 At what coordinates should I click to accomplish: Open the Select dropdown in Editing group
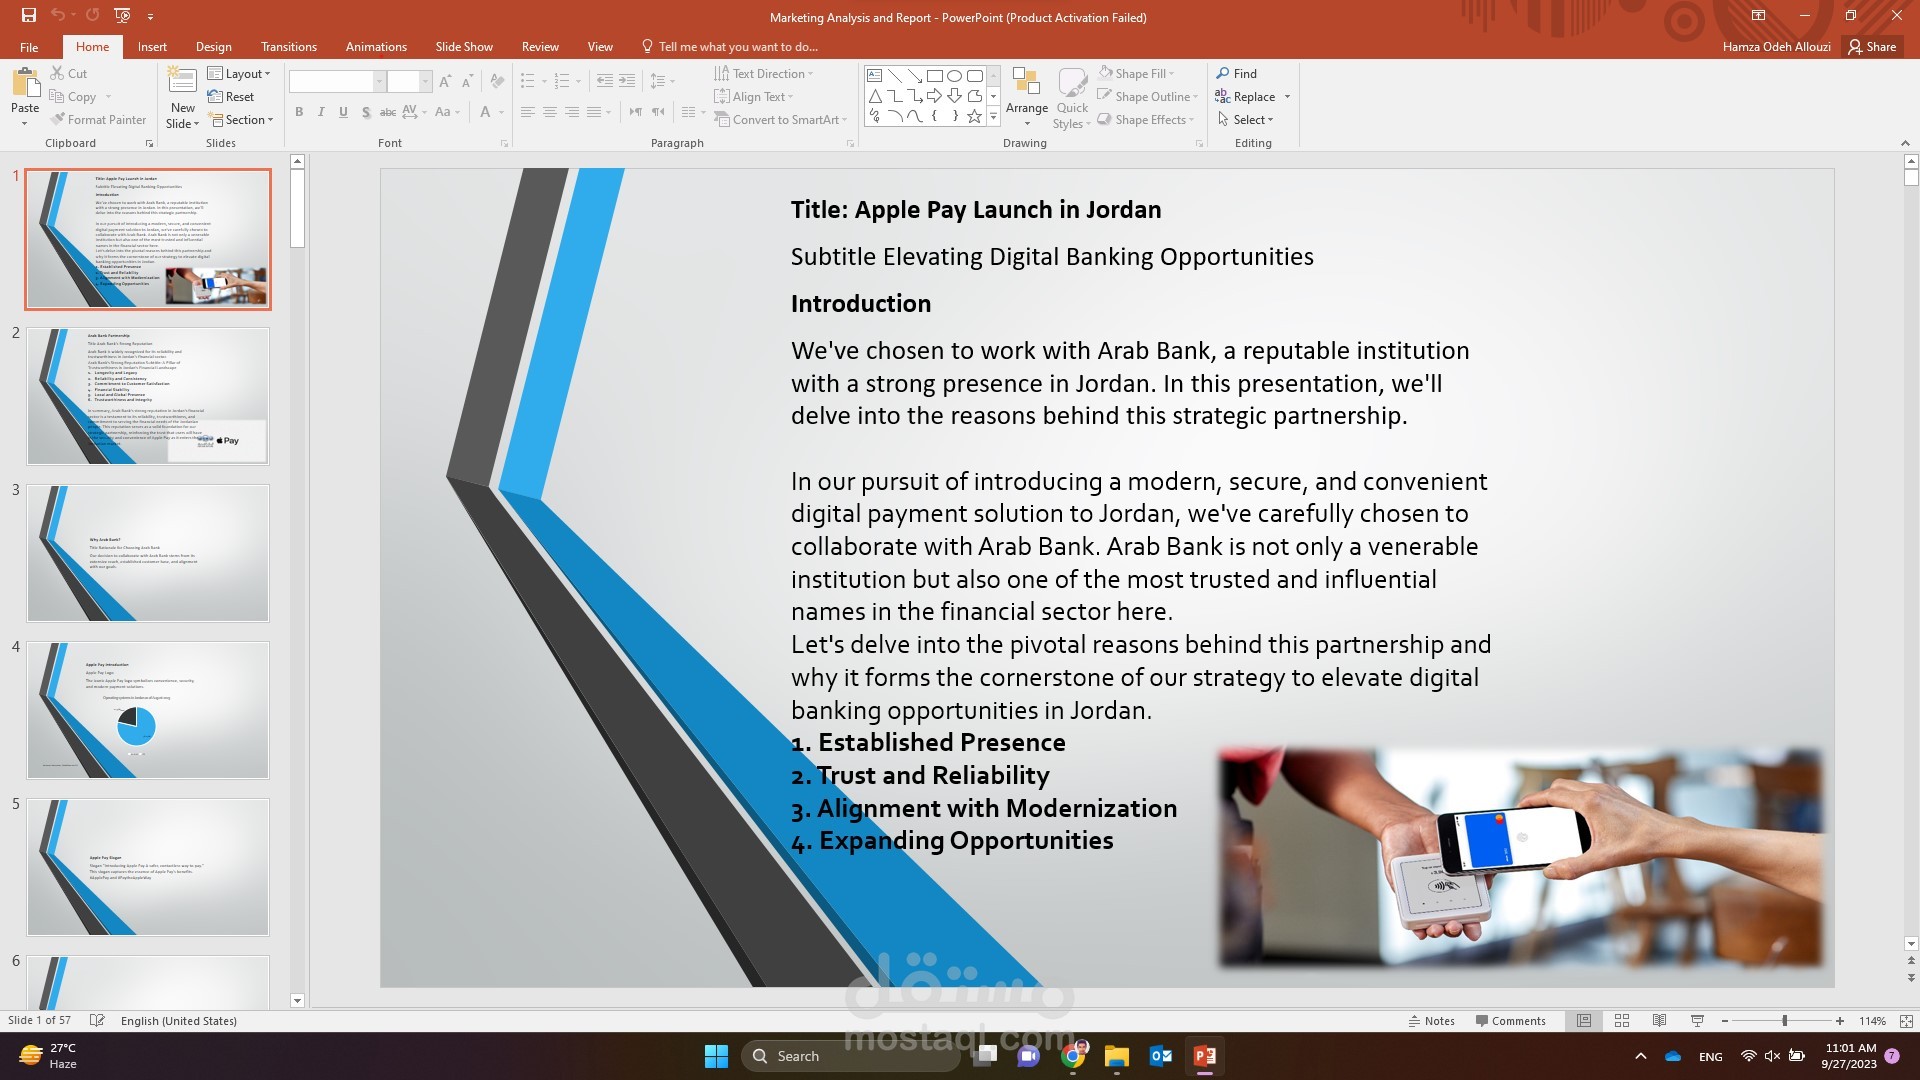[x=1245, y=120]
